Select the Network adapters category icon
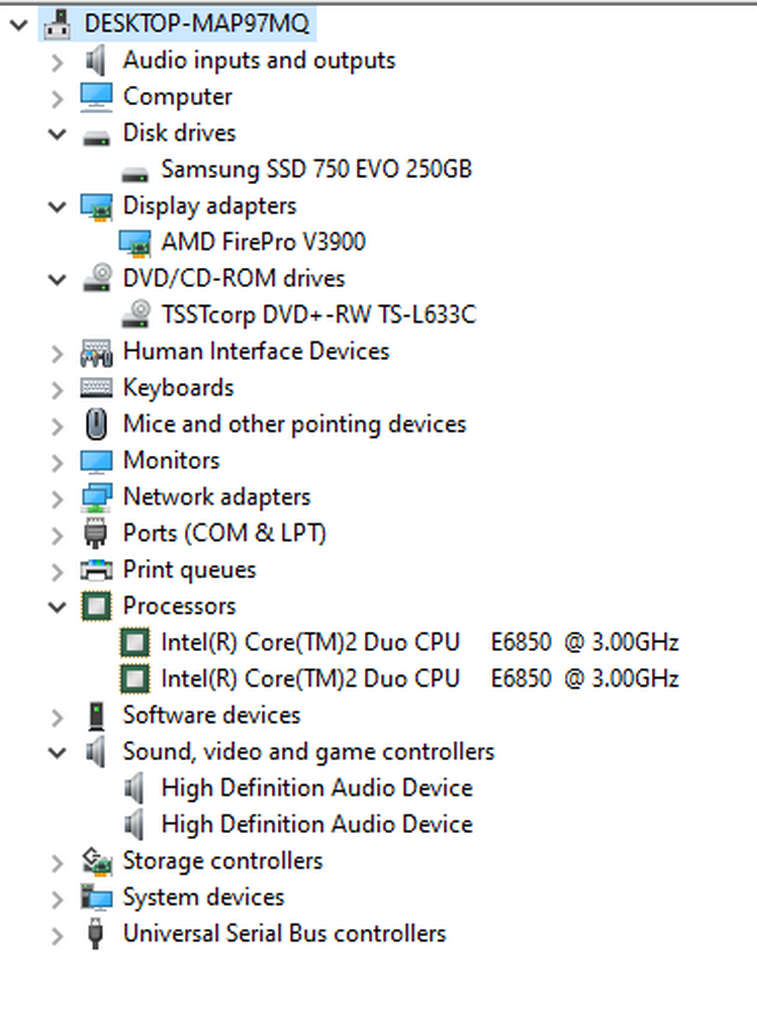This screenshot has height=1024, width=757. tap(97, 496)
